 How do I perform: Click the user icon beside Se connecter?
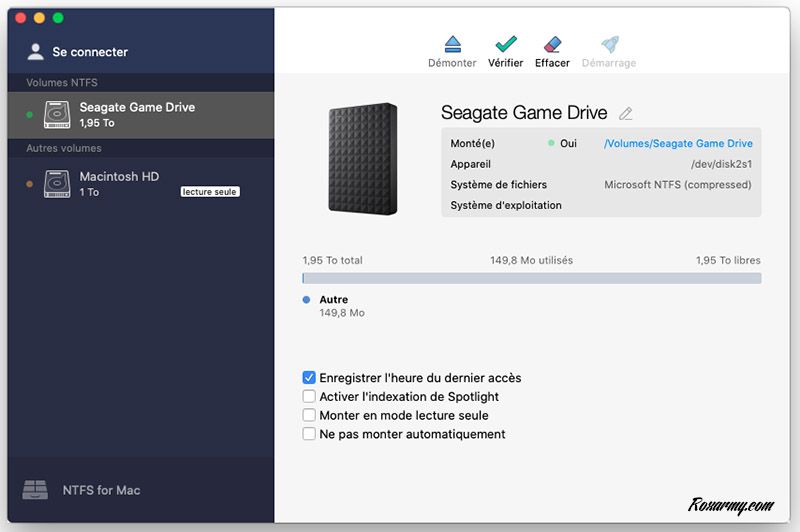pyautogui.click(x=36, y=52)
